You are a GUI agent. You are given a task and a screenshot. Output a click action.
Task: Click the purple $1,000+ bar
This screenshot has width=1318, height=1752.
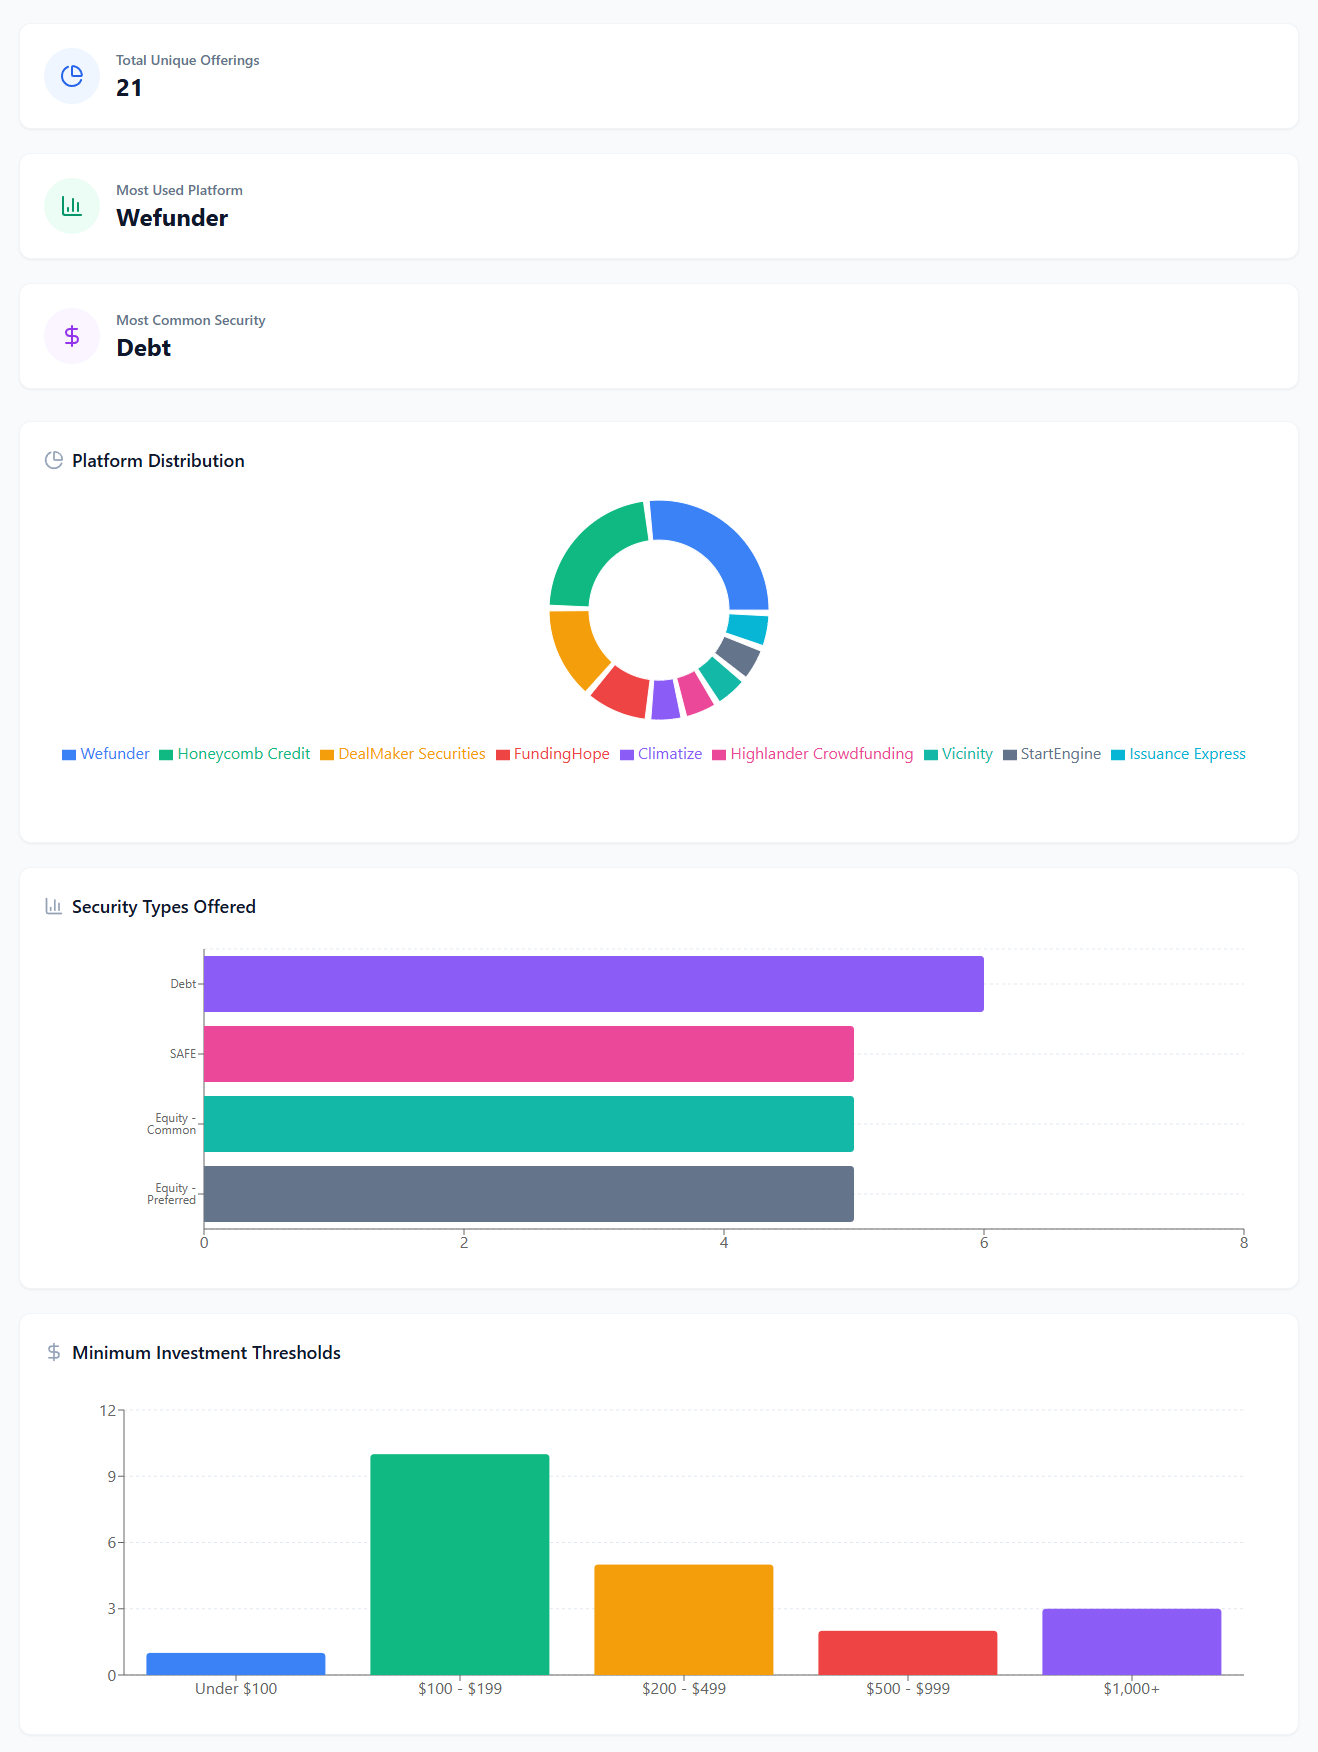[x=1132, y=1642]
